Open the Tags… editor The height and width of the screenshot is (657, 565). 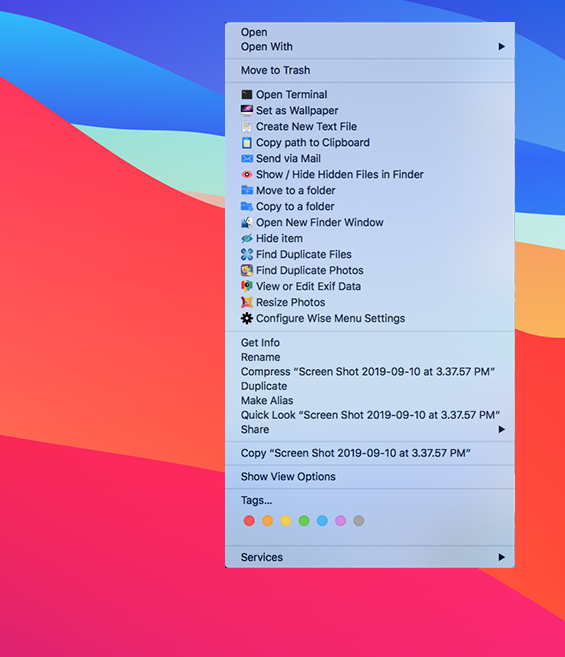(x=256, y=500)
